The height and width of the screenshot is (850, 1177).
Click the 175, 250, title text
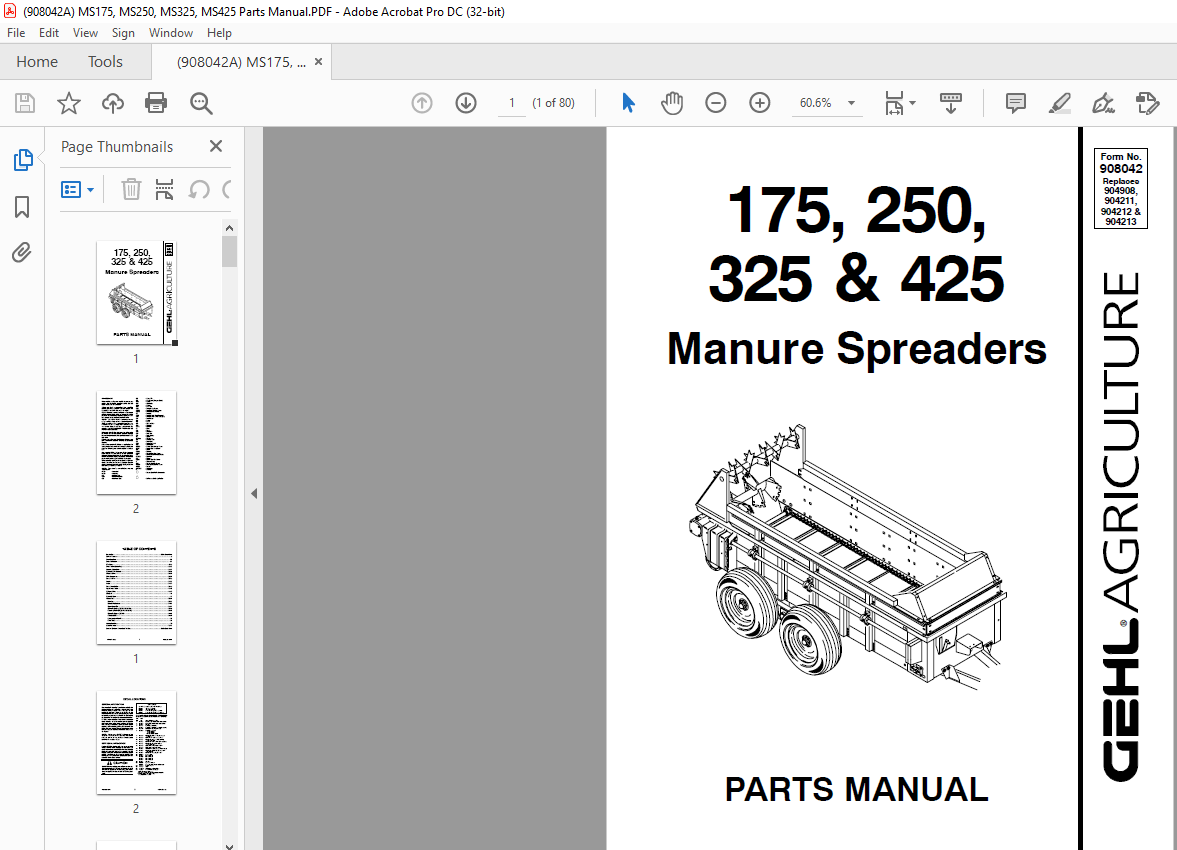point(856,210)
